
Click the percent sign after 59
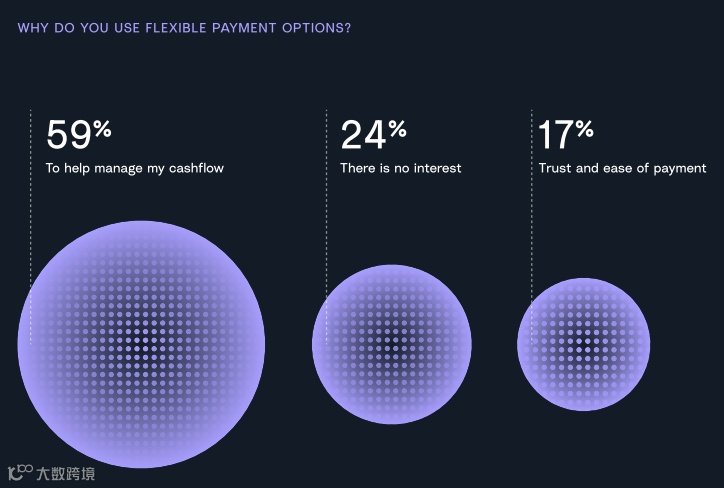click(x=102, y=129)
